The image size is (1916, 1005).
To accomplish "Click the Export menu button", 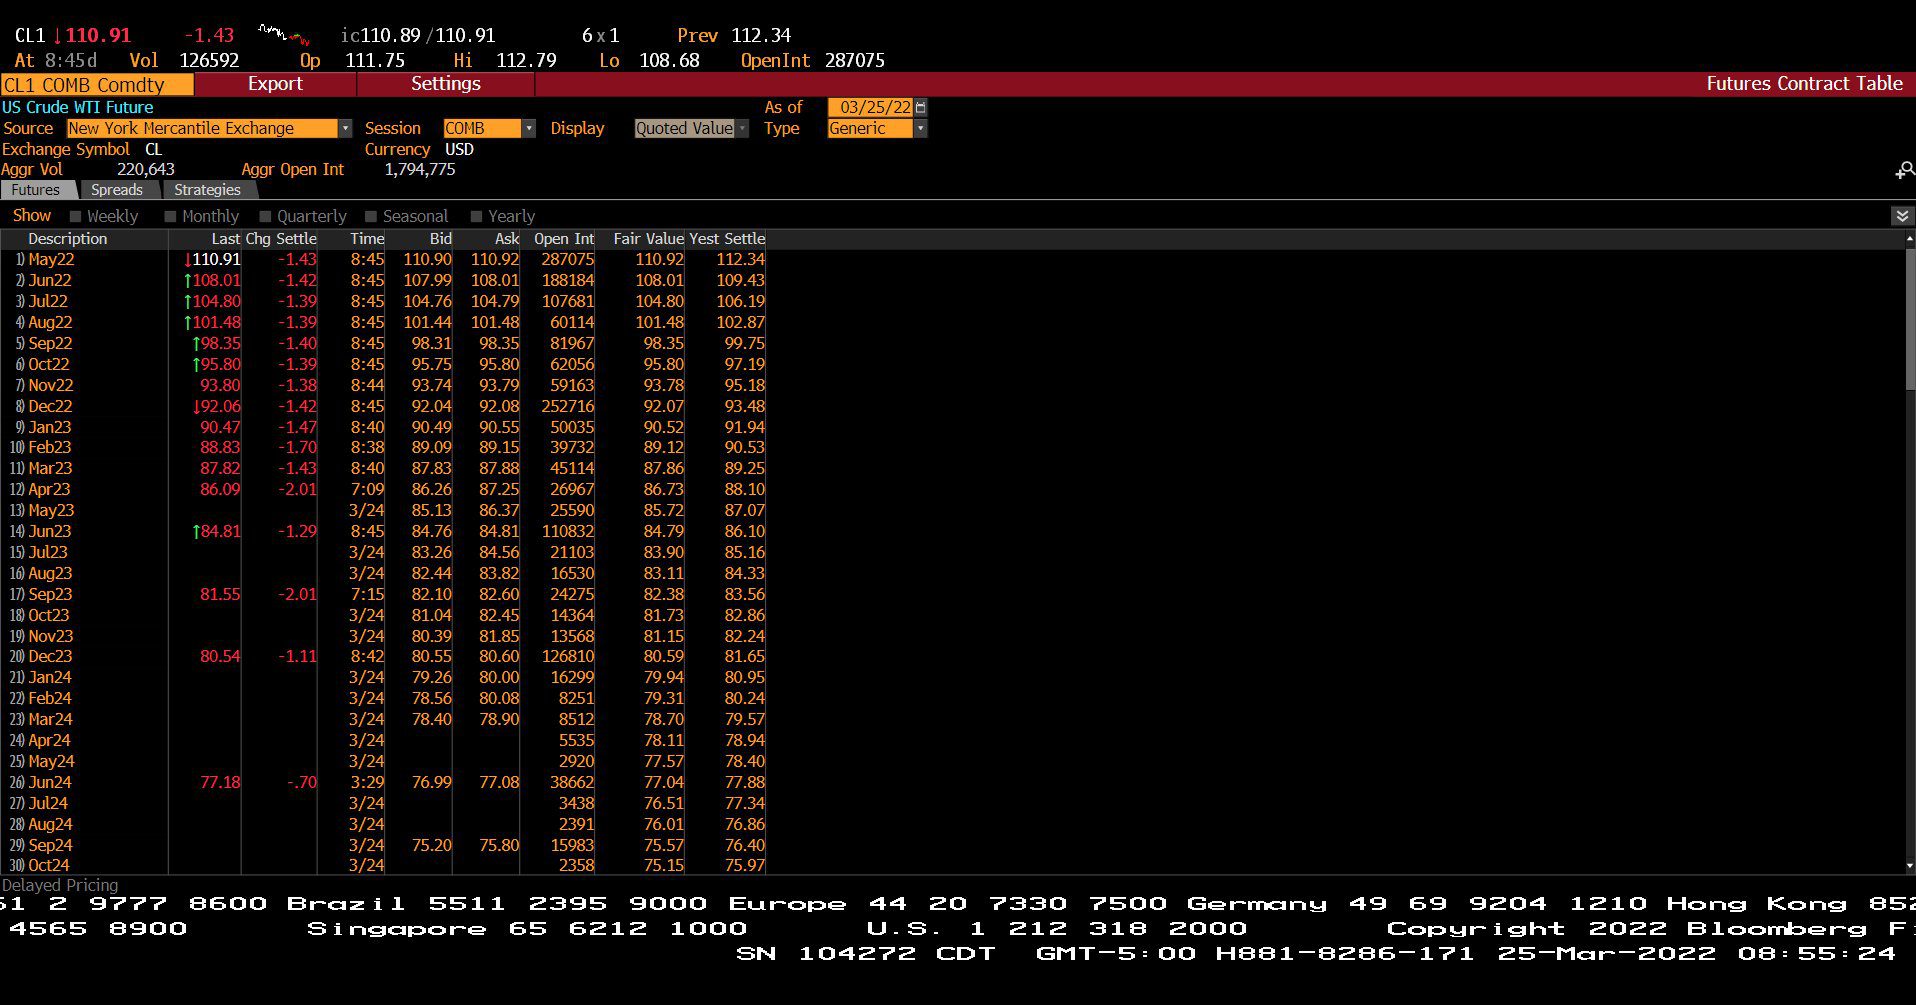I will pos(275,84).
